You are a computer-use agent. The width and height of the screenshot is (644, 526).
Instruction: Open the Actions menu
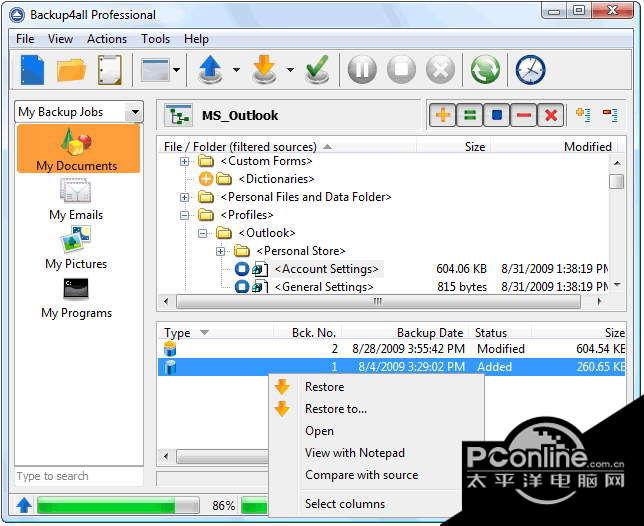coord(107,39)
